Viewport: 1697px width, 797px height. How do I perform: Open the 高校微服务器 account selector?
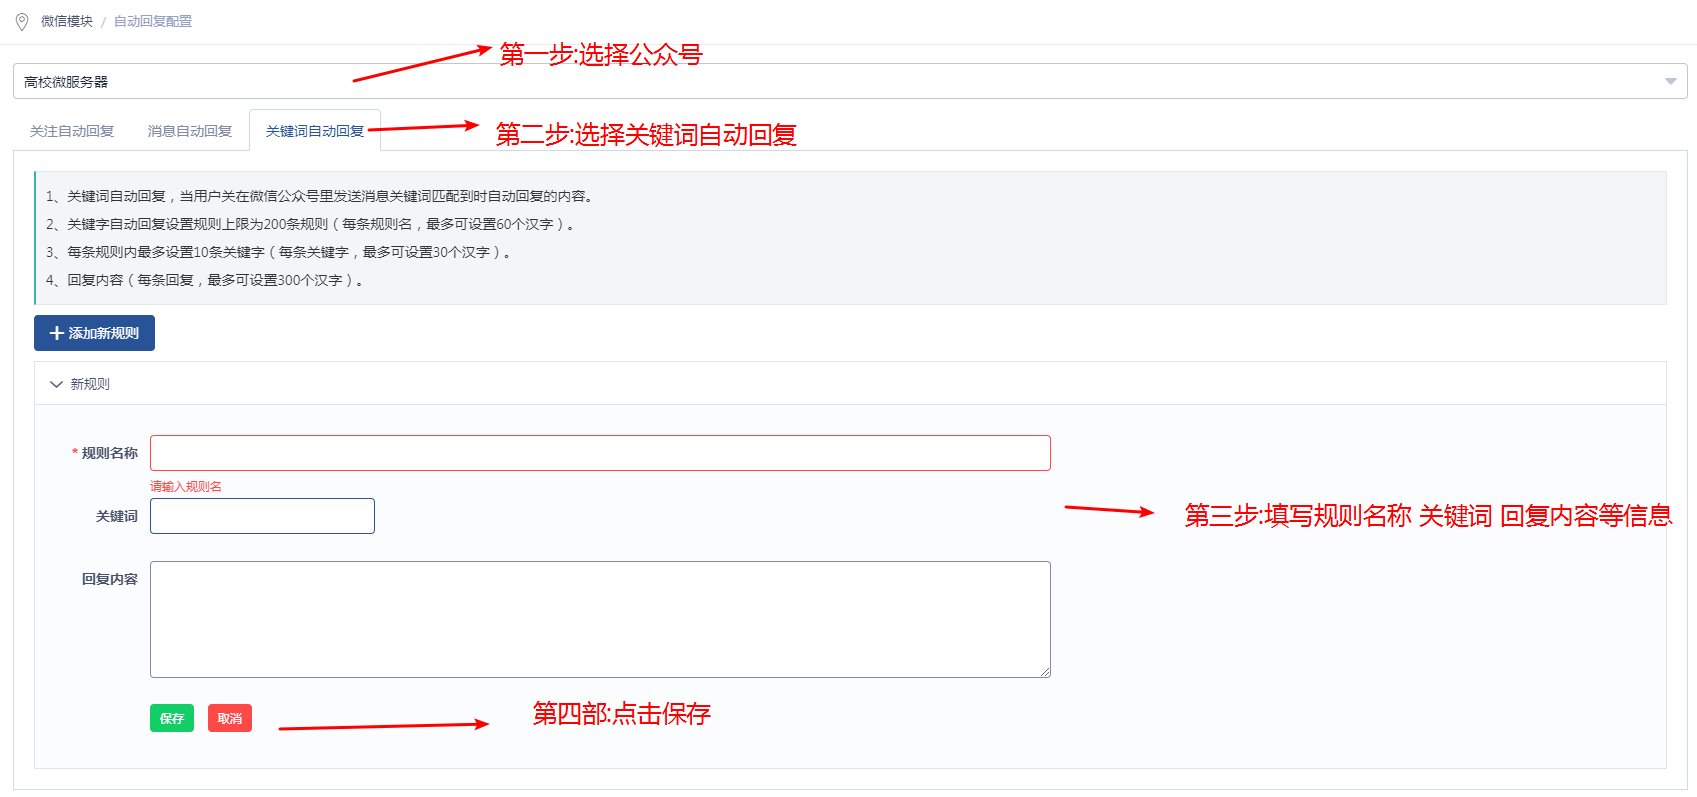click(x=850, y=81)
